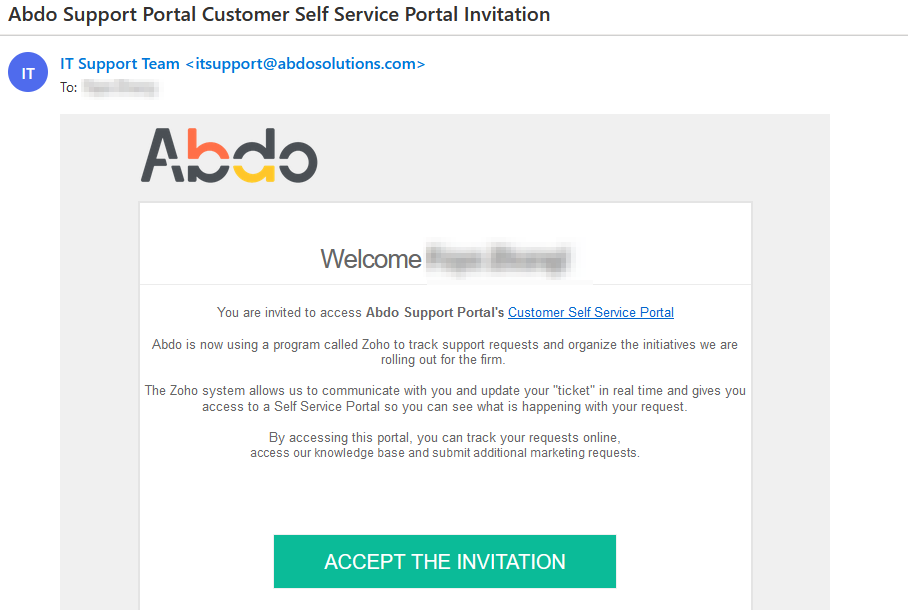Click the Abdo company logo
The image size is (908, 610).
pyautogui.click(x=229, y=155)
